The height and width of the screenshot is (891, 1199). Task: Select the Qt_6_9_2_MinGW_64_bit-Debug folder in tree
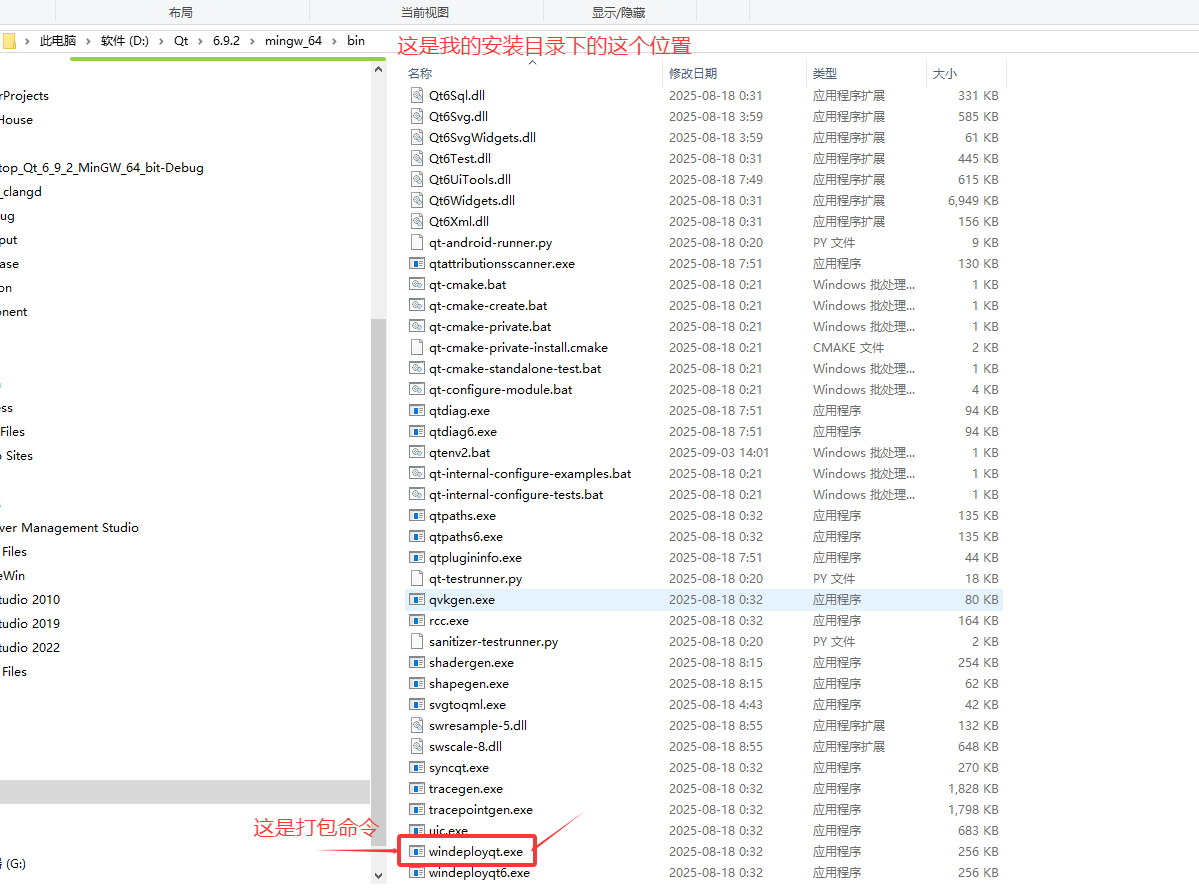[102, 167]
